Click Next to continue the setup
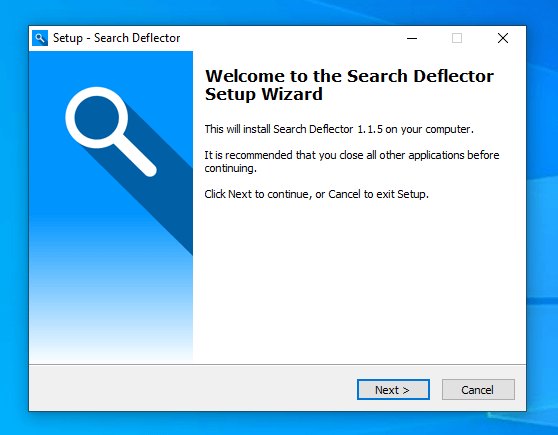Screen dimensions: 558x435 (393, 389)
